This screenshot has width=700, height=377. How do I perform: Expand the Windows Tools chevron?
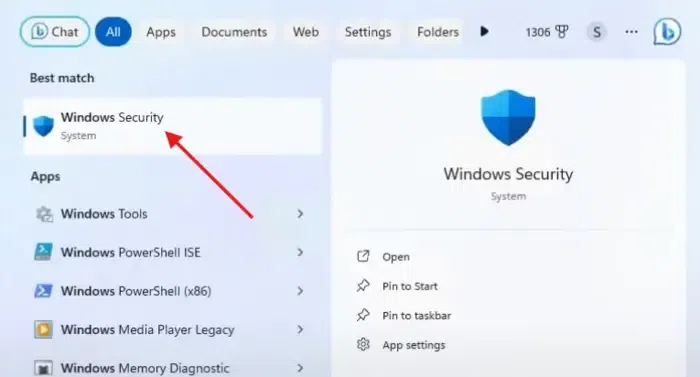pyautogui.click(x=300, y=214)
